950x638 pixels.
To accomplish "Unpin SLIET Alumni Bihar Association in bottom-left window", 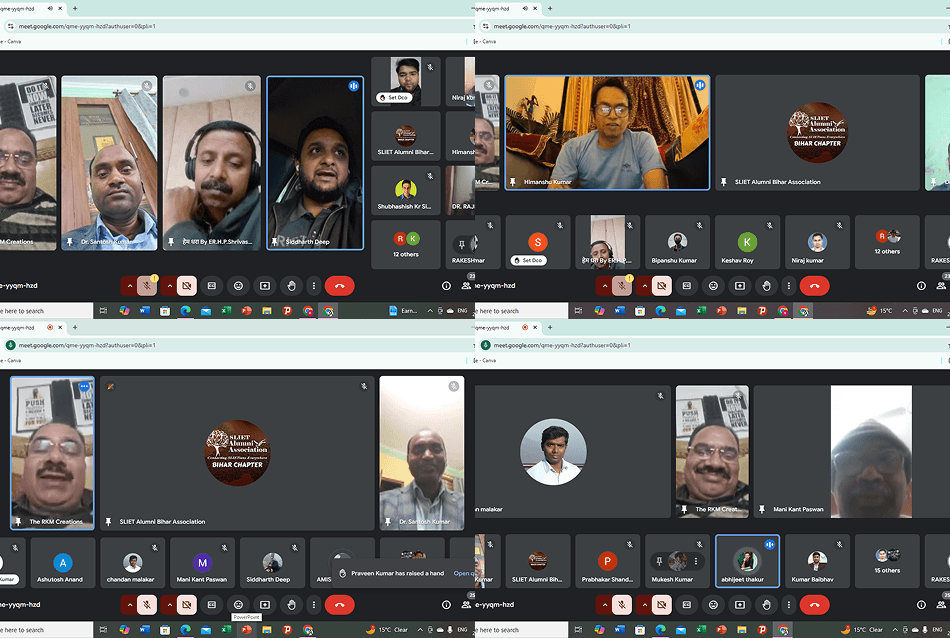I will point(108,522).
